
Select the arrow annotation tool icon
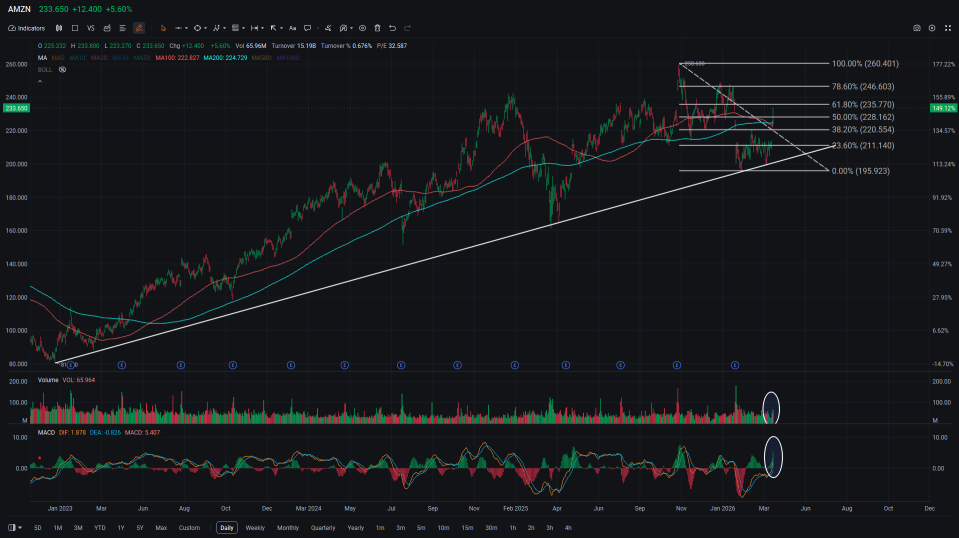273,28
